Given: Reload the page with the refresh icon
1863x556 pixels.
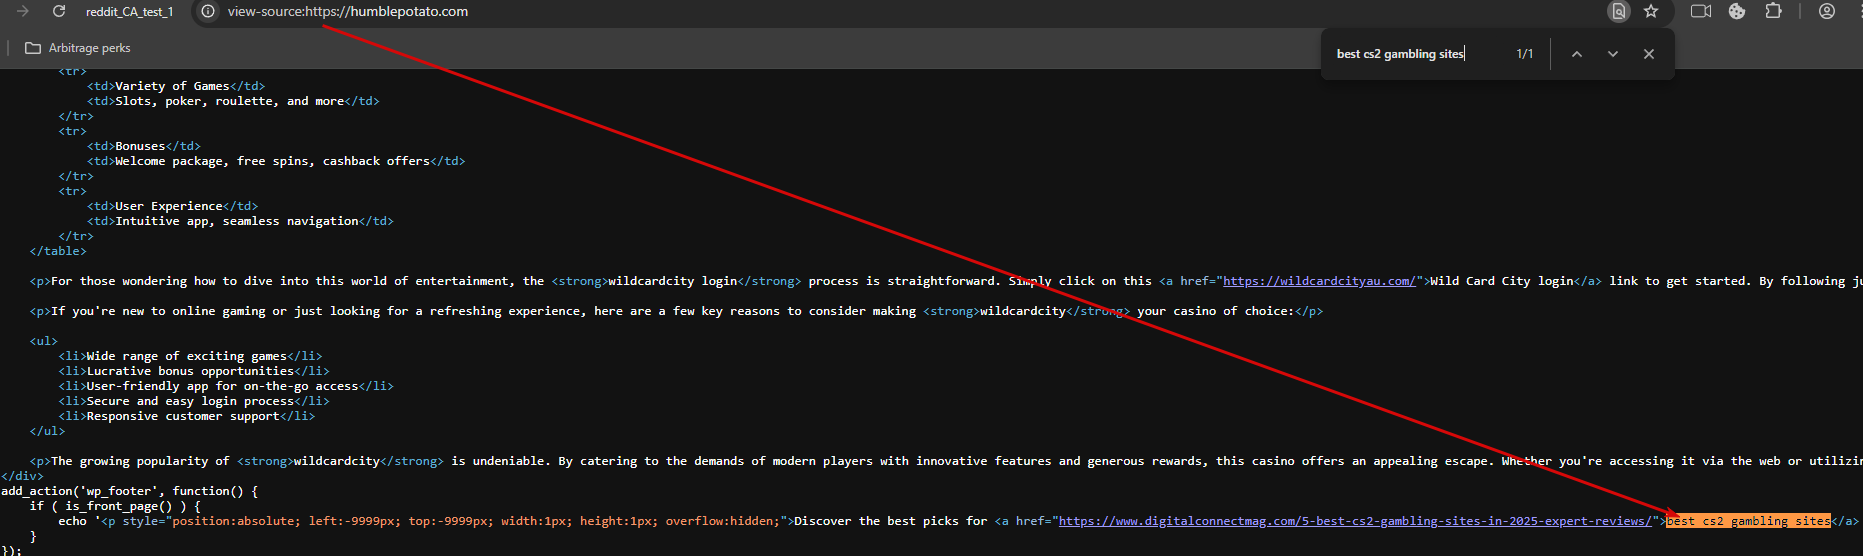Looking at the screenshot, I should [x=59, y=11].
